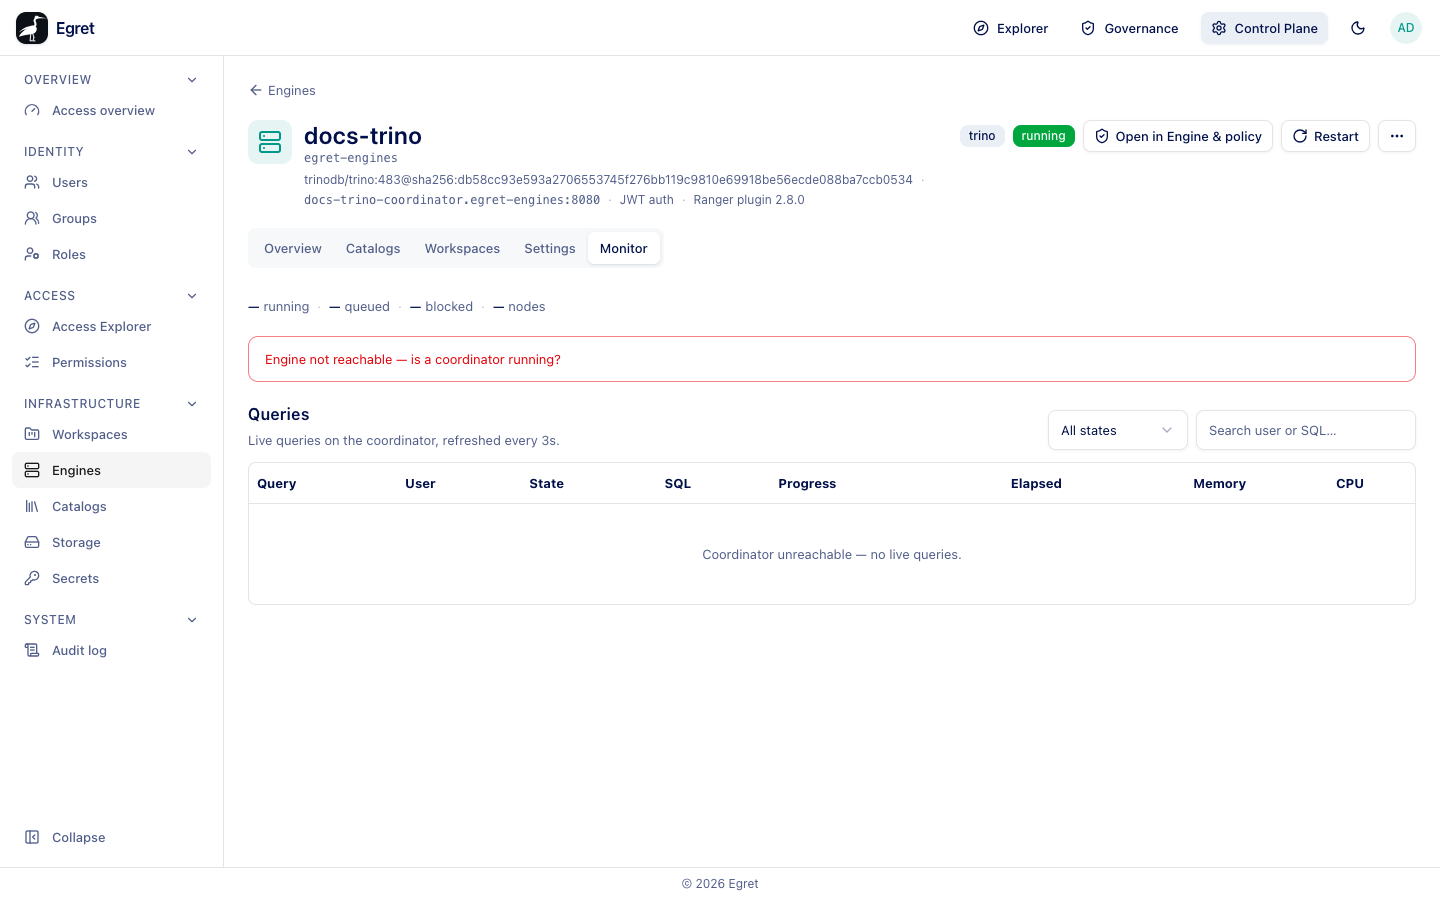This screenshot has height=900, width=1440.
Task: Focus the Search user or SQL field
Action: pos(1306,430)
